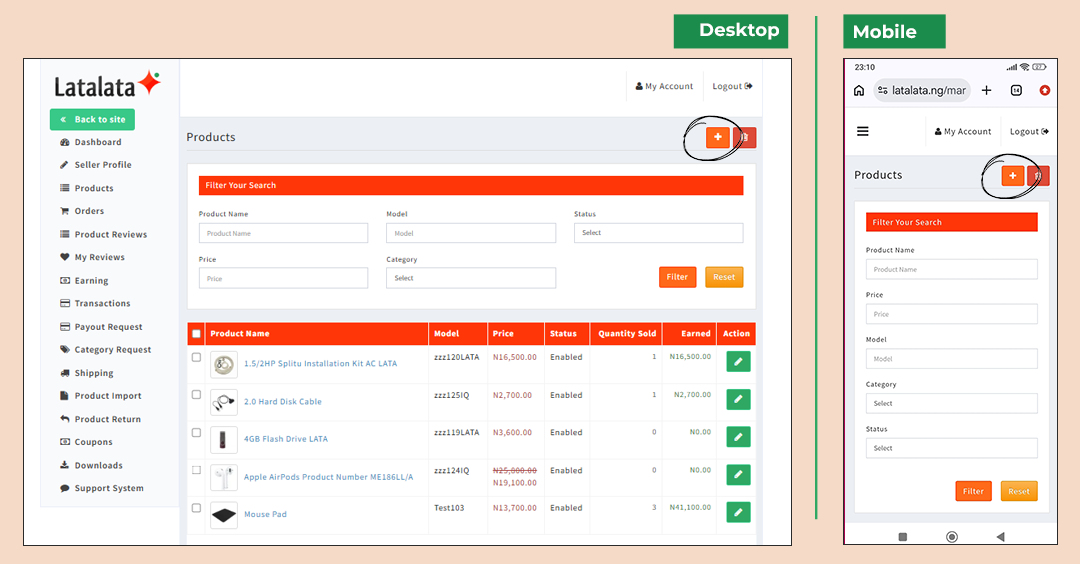Tap the Android recent apps square button

pos(903,536)
